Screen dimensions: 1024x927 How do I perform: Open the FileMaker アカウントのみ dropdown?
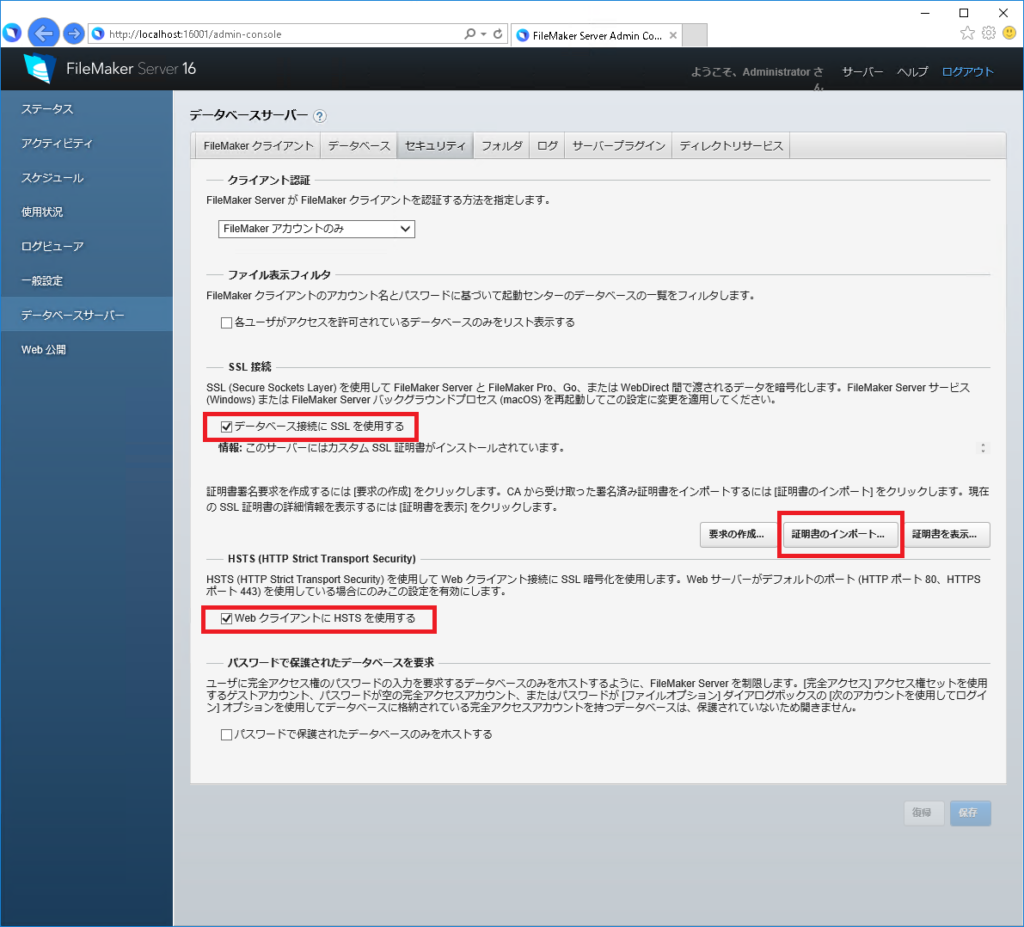(316, 229)
